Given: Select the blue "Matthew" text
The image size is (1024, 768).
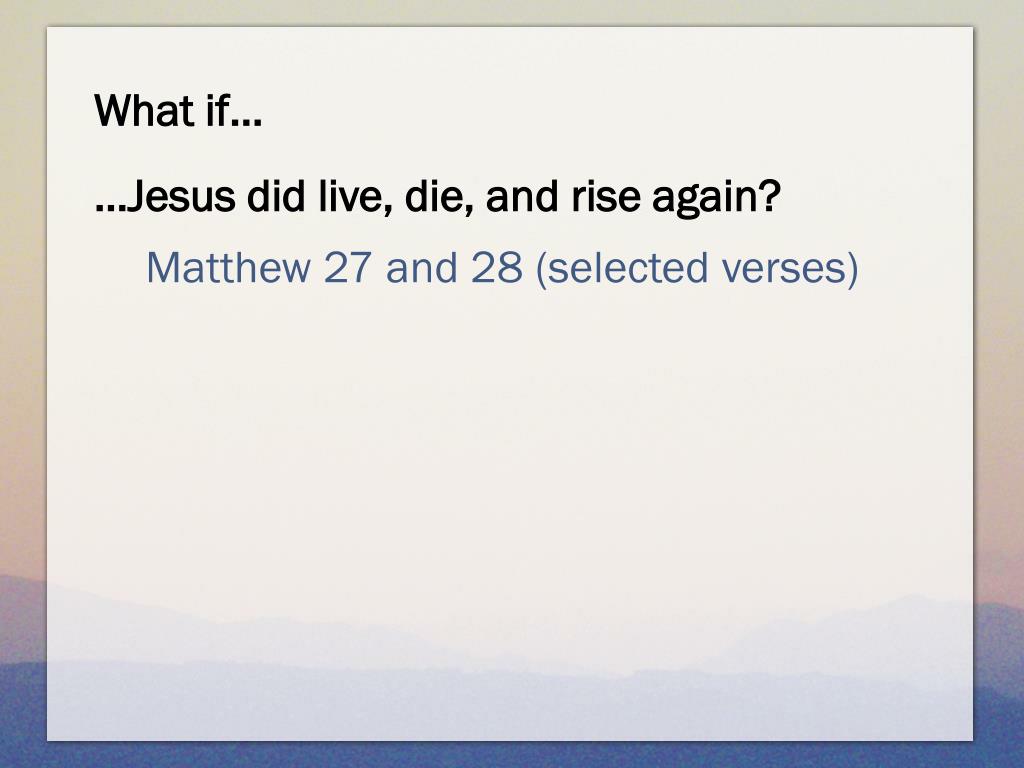Looking at the screenshot, I should click(x=229, y=267).
